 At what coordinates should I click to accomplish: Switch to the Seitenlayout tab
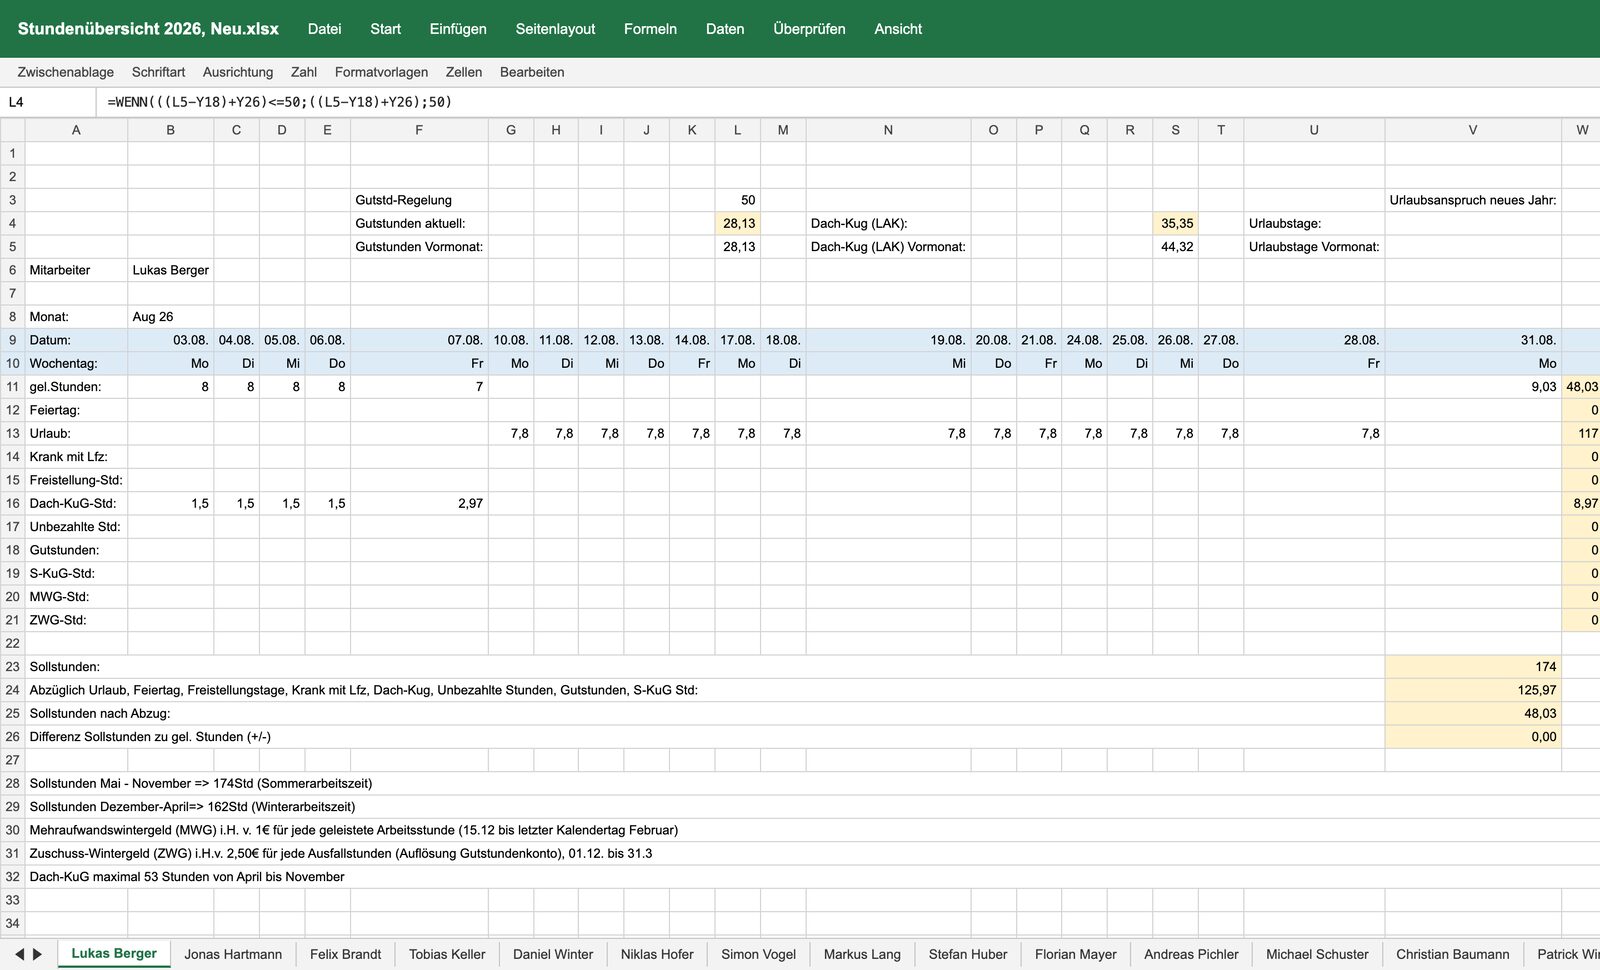click(555, 29)
